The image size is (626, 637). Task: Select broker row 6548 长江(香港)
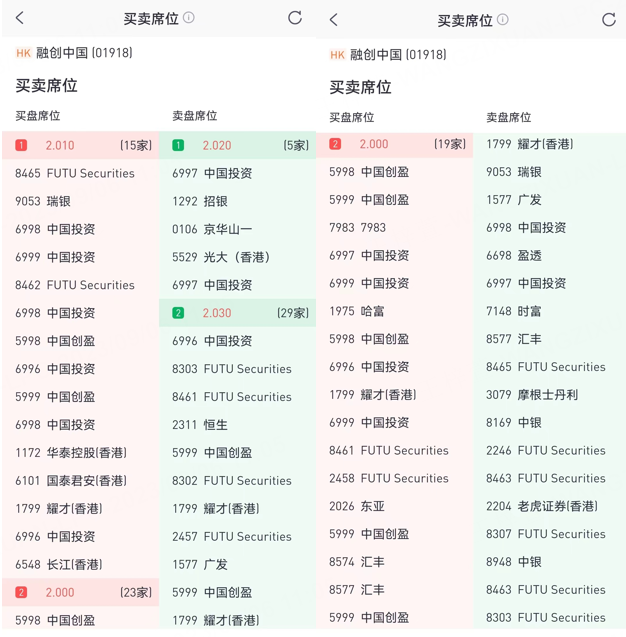pos(80,564)
